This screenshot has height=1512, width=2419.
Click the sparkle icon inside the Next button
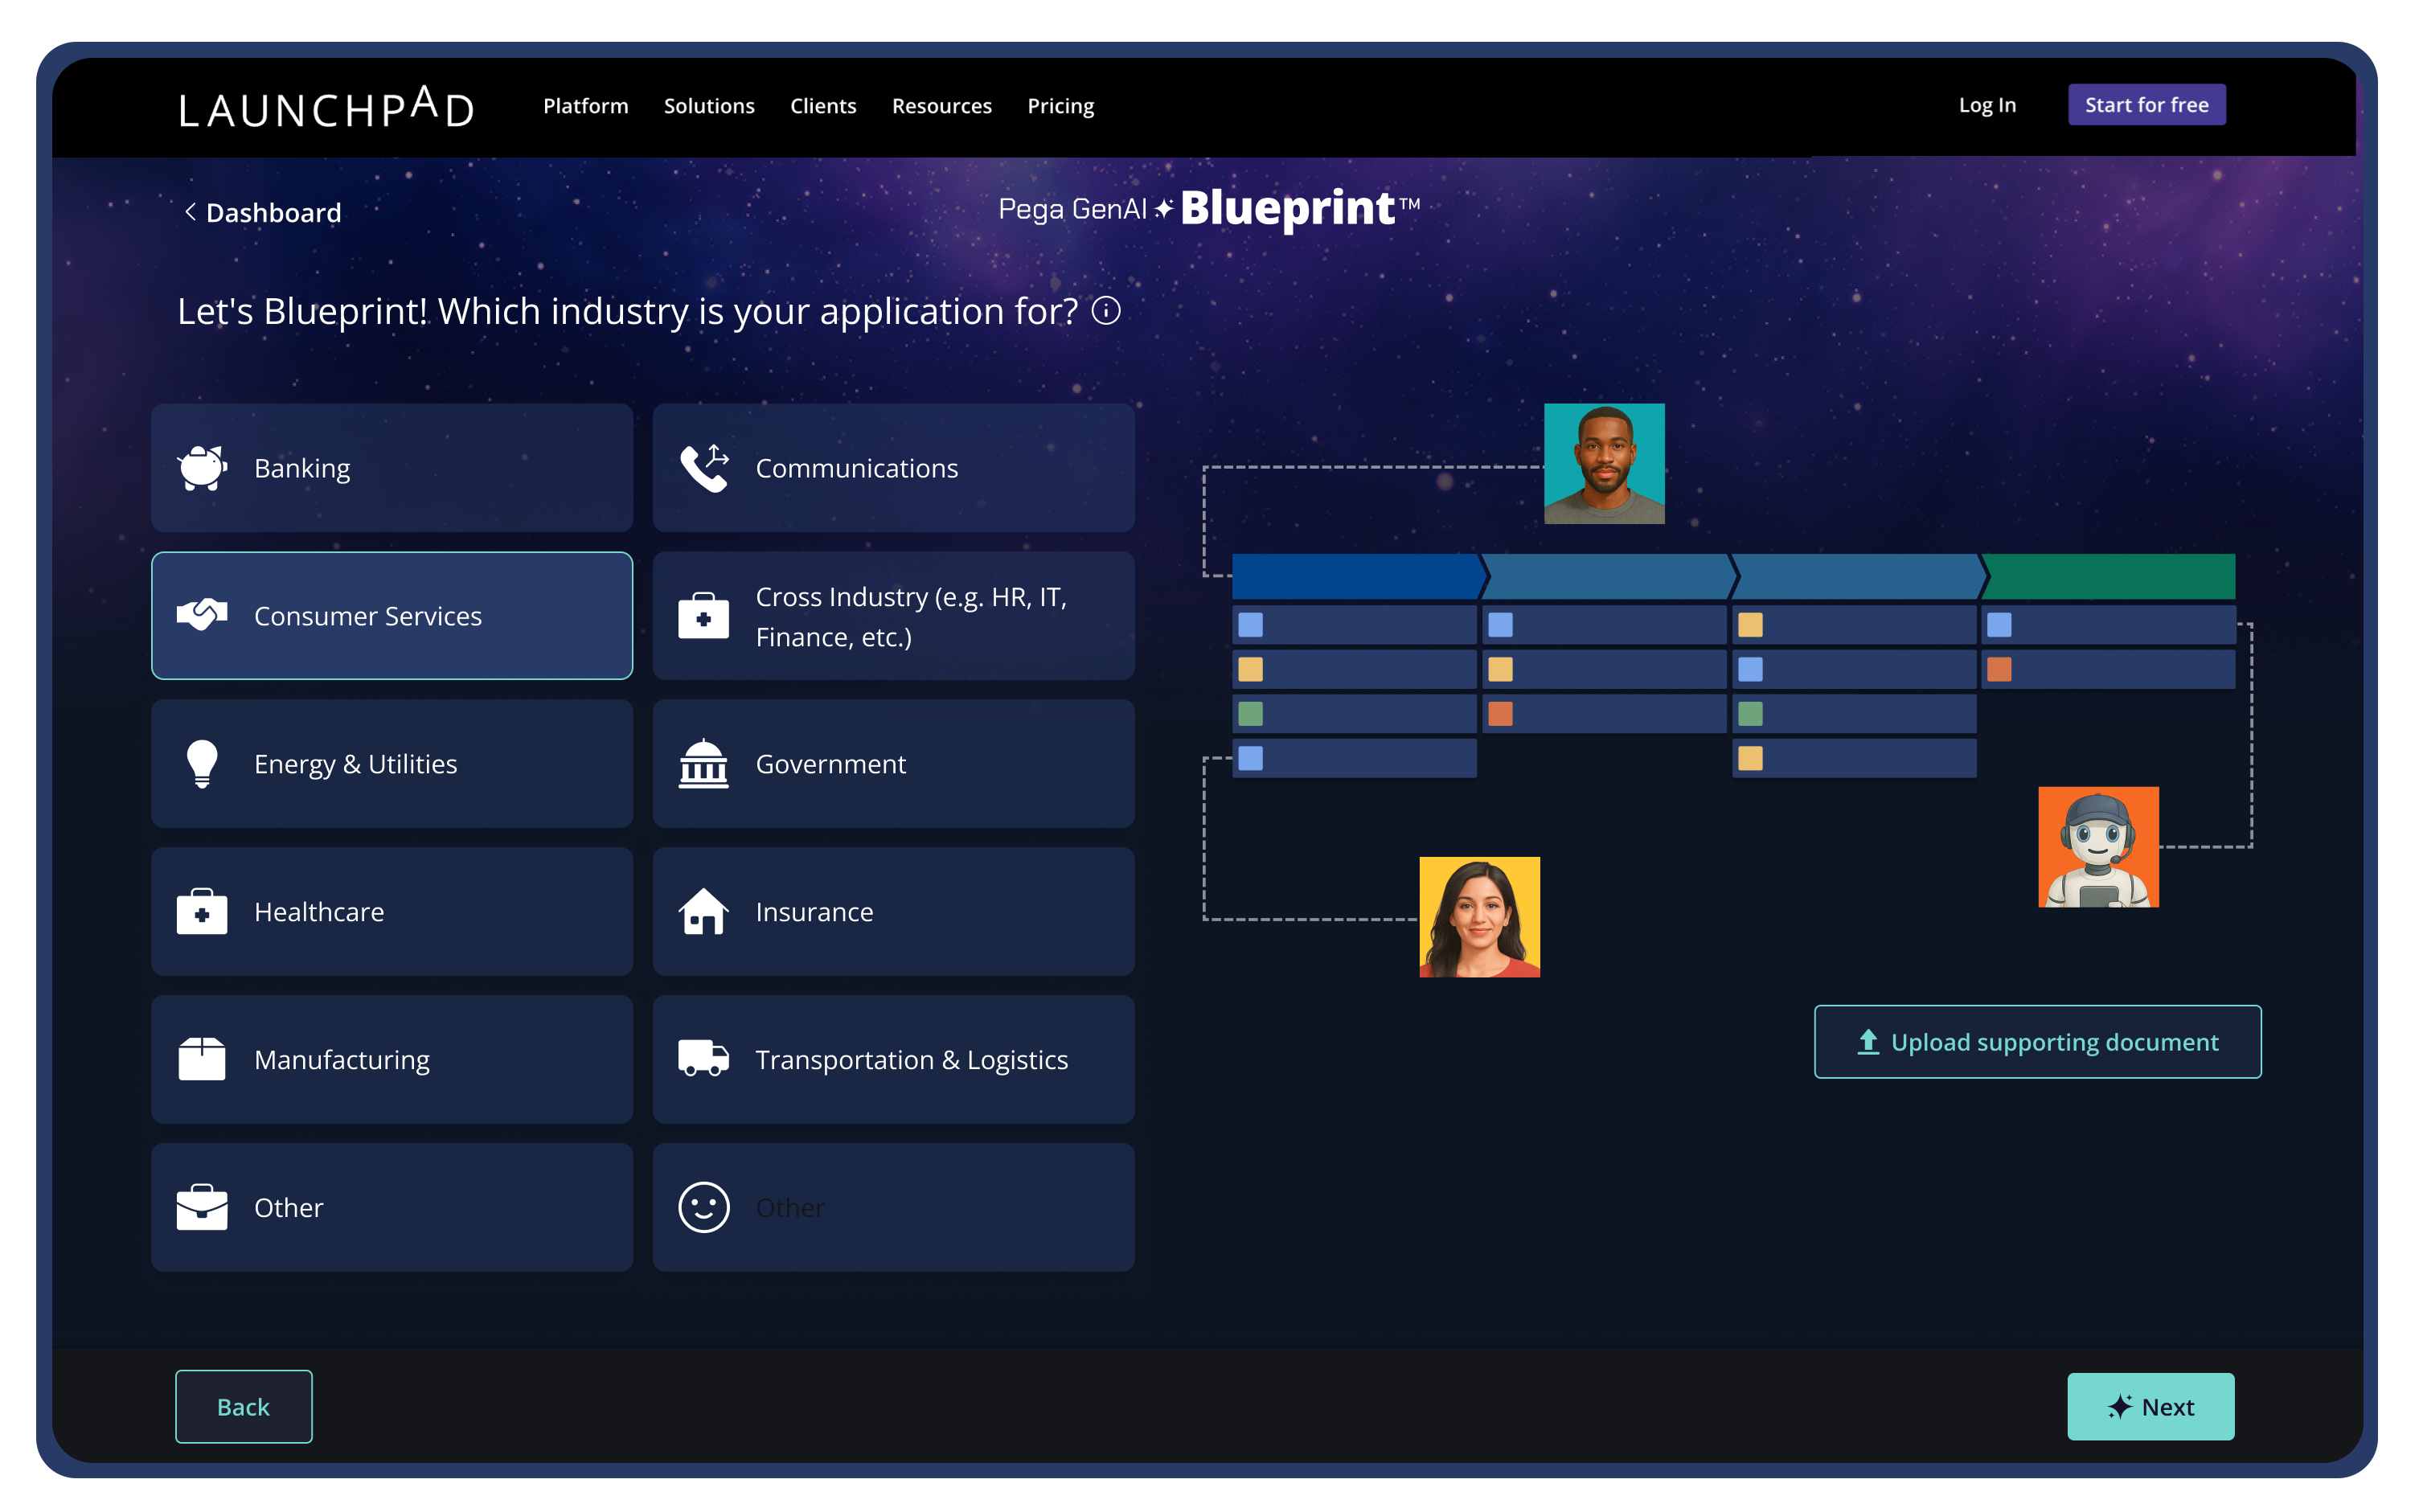coord(2120,1406)
